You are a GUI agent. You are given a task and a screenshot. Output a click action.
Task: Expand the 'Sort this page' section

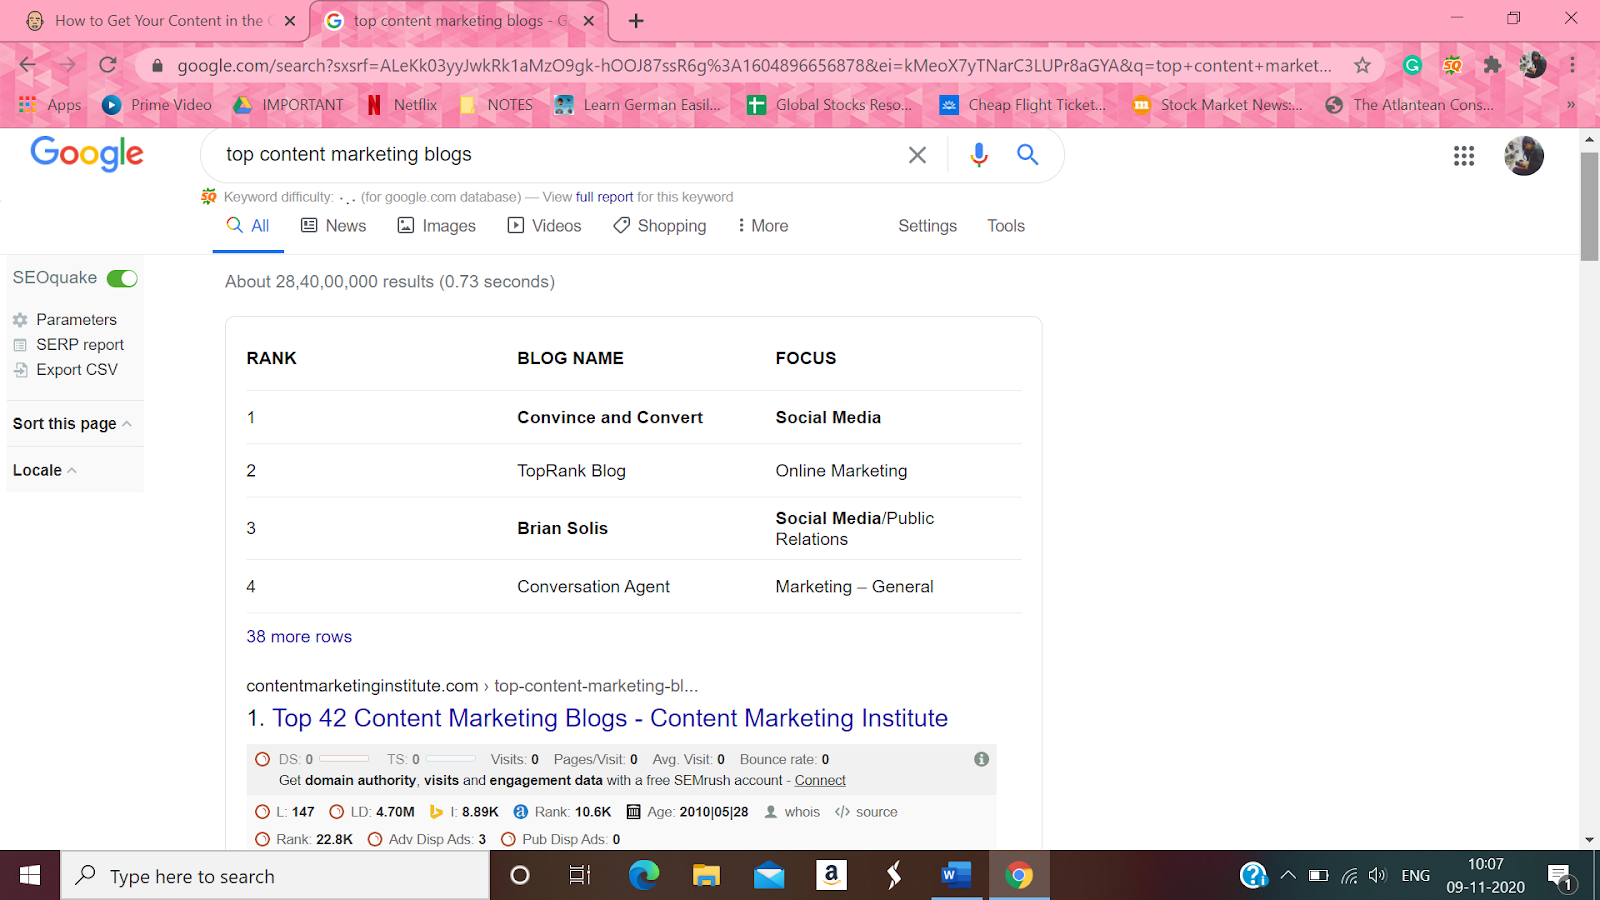tap(72, 423)
